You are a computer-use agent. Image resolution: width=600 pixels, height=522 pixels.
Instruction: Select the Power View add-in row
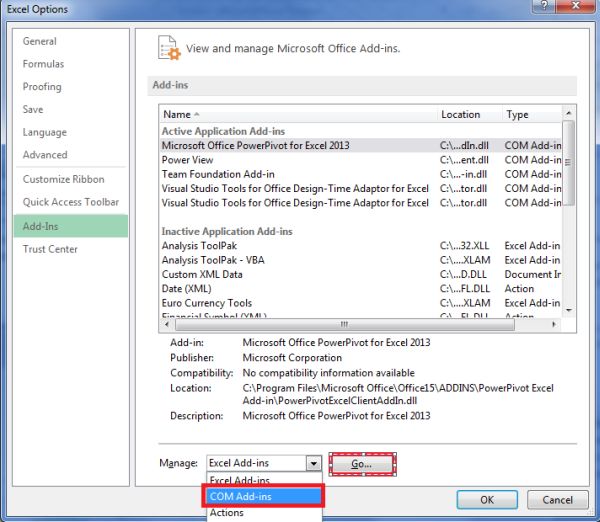click(x=361, y=160)
